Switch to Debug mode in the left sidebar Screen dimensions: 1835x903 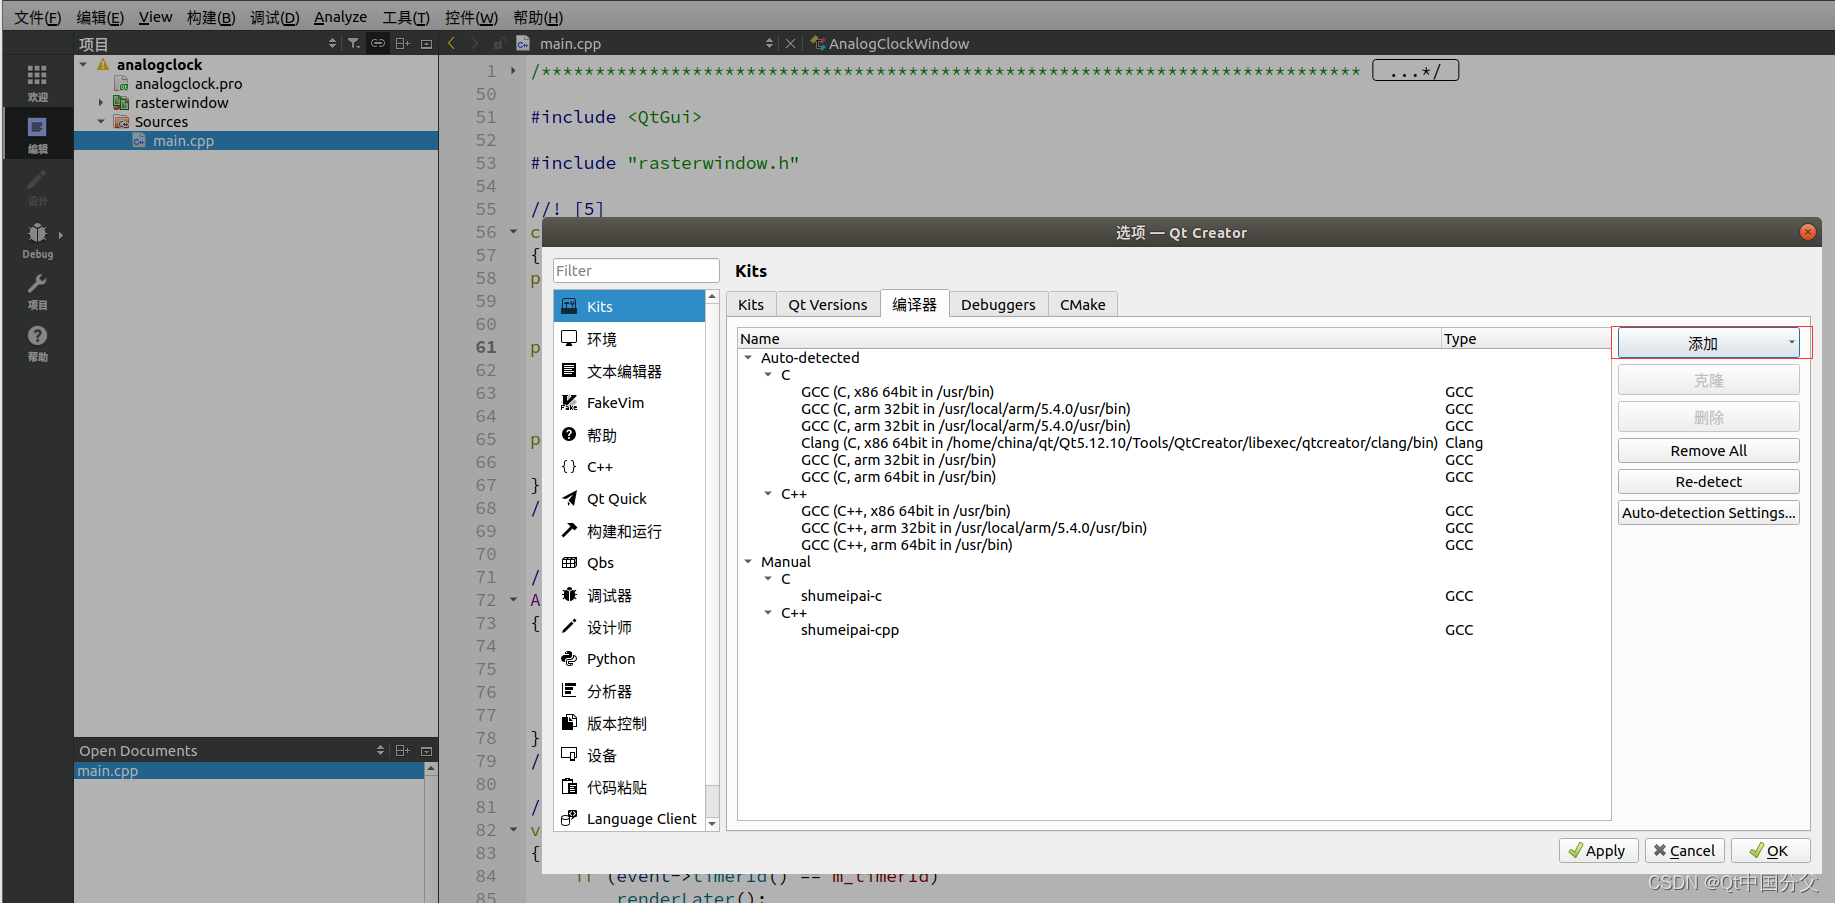click(37, 240)
